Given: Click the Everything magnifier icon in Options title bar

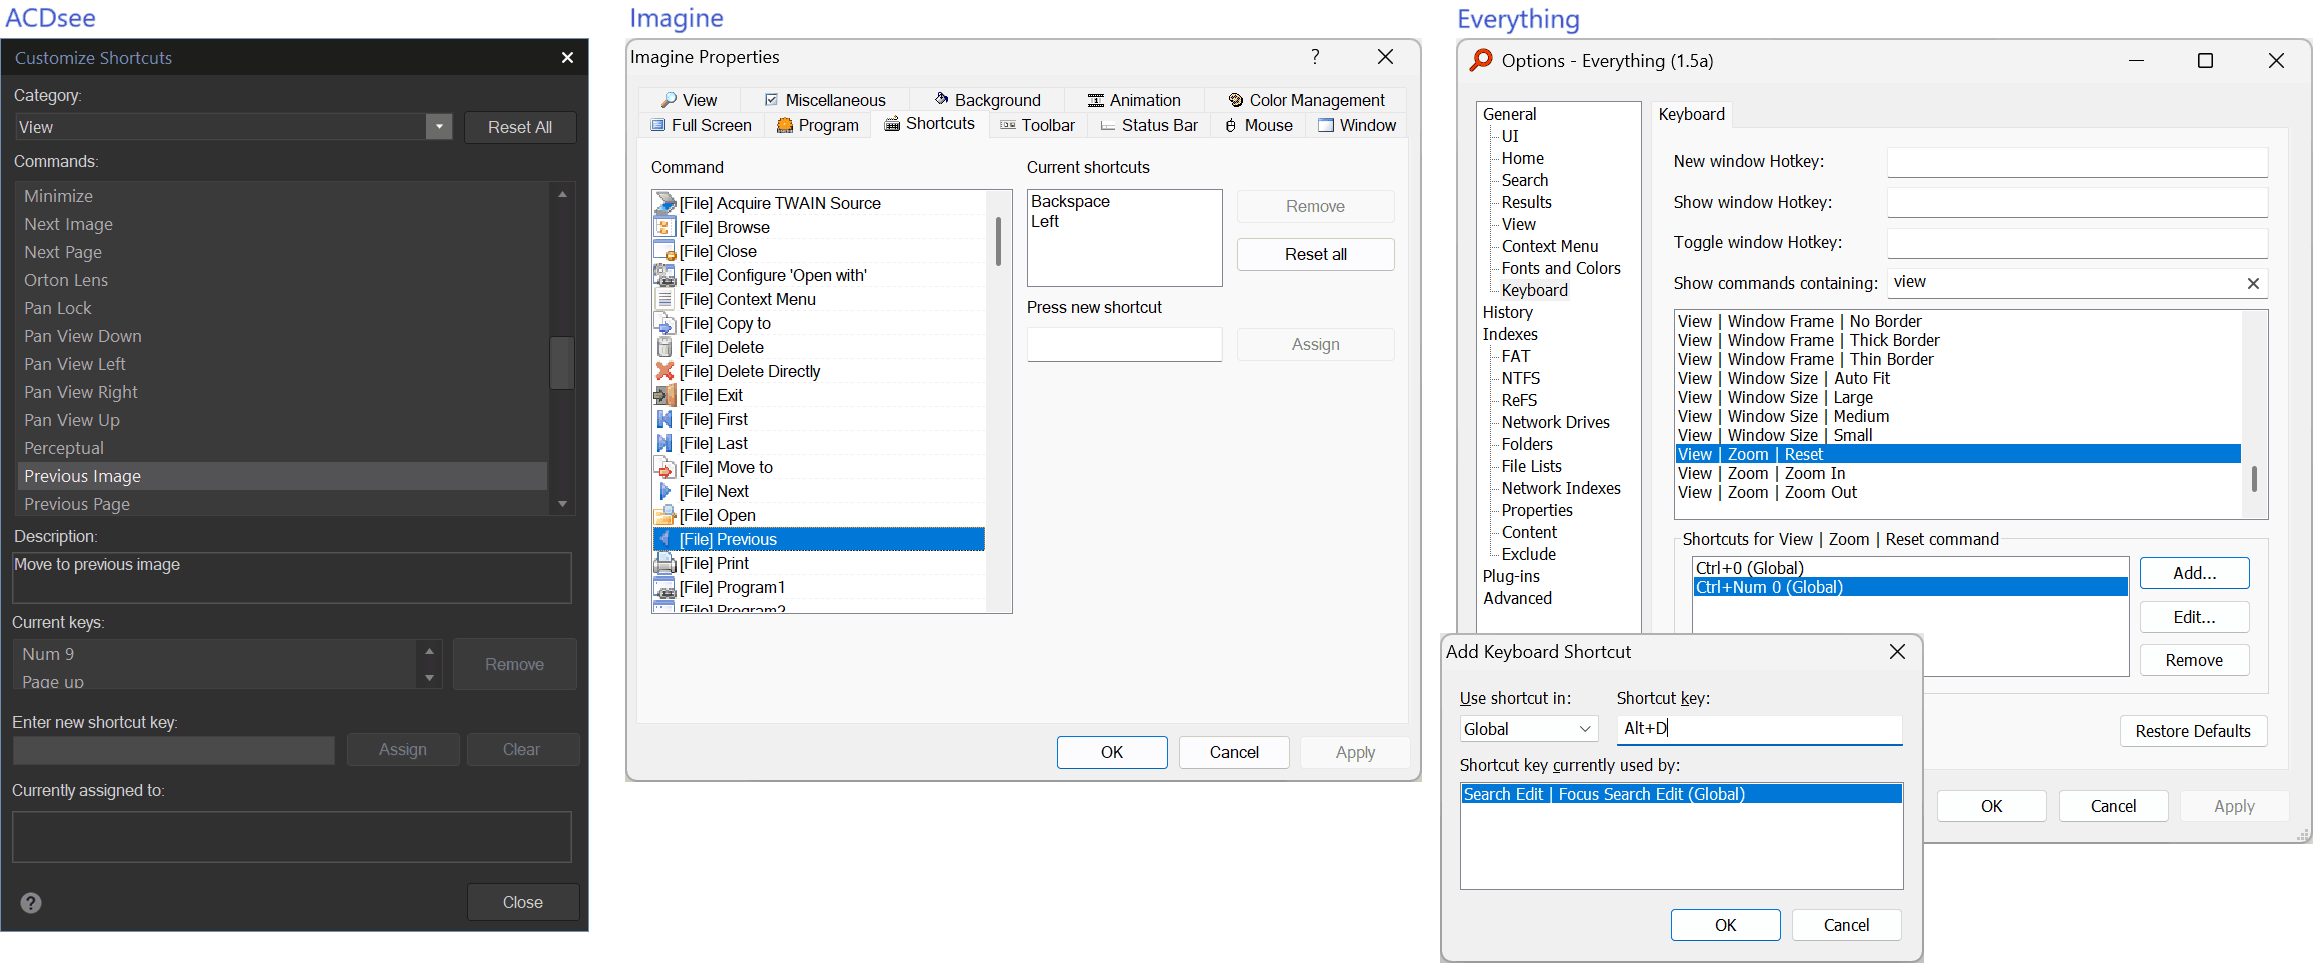Looking at the screenshot, I should click(x=1480, y=61).
